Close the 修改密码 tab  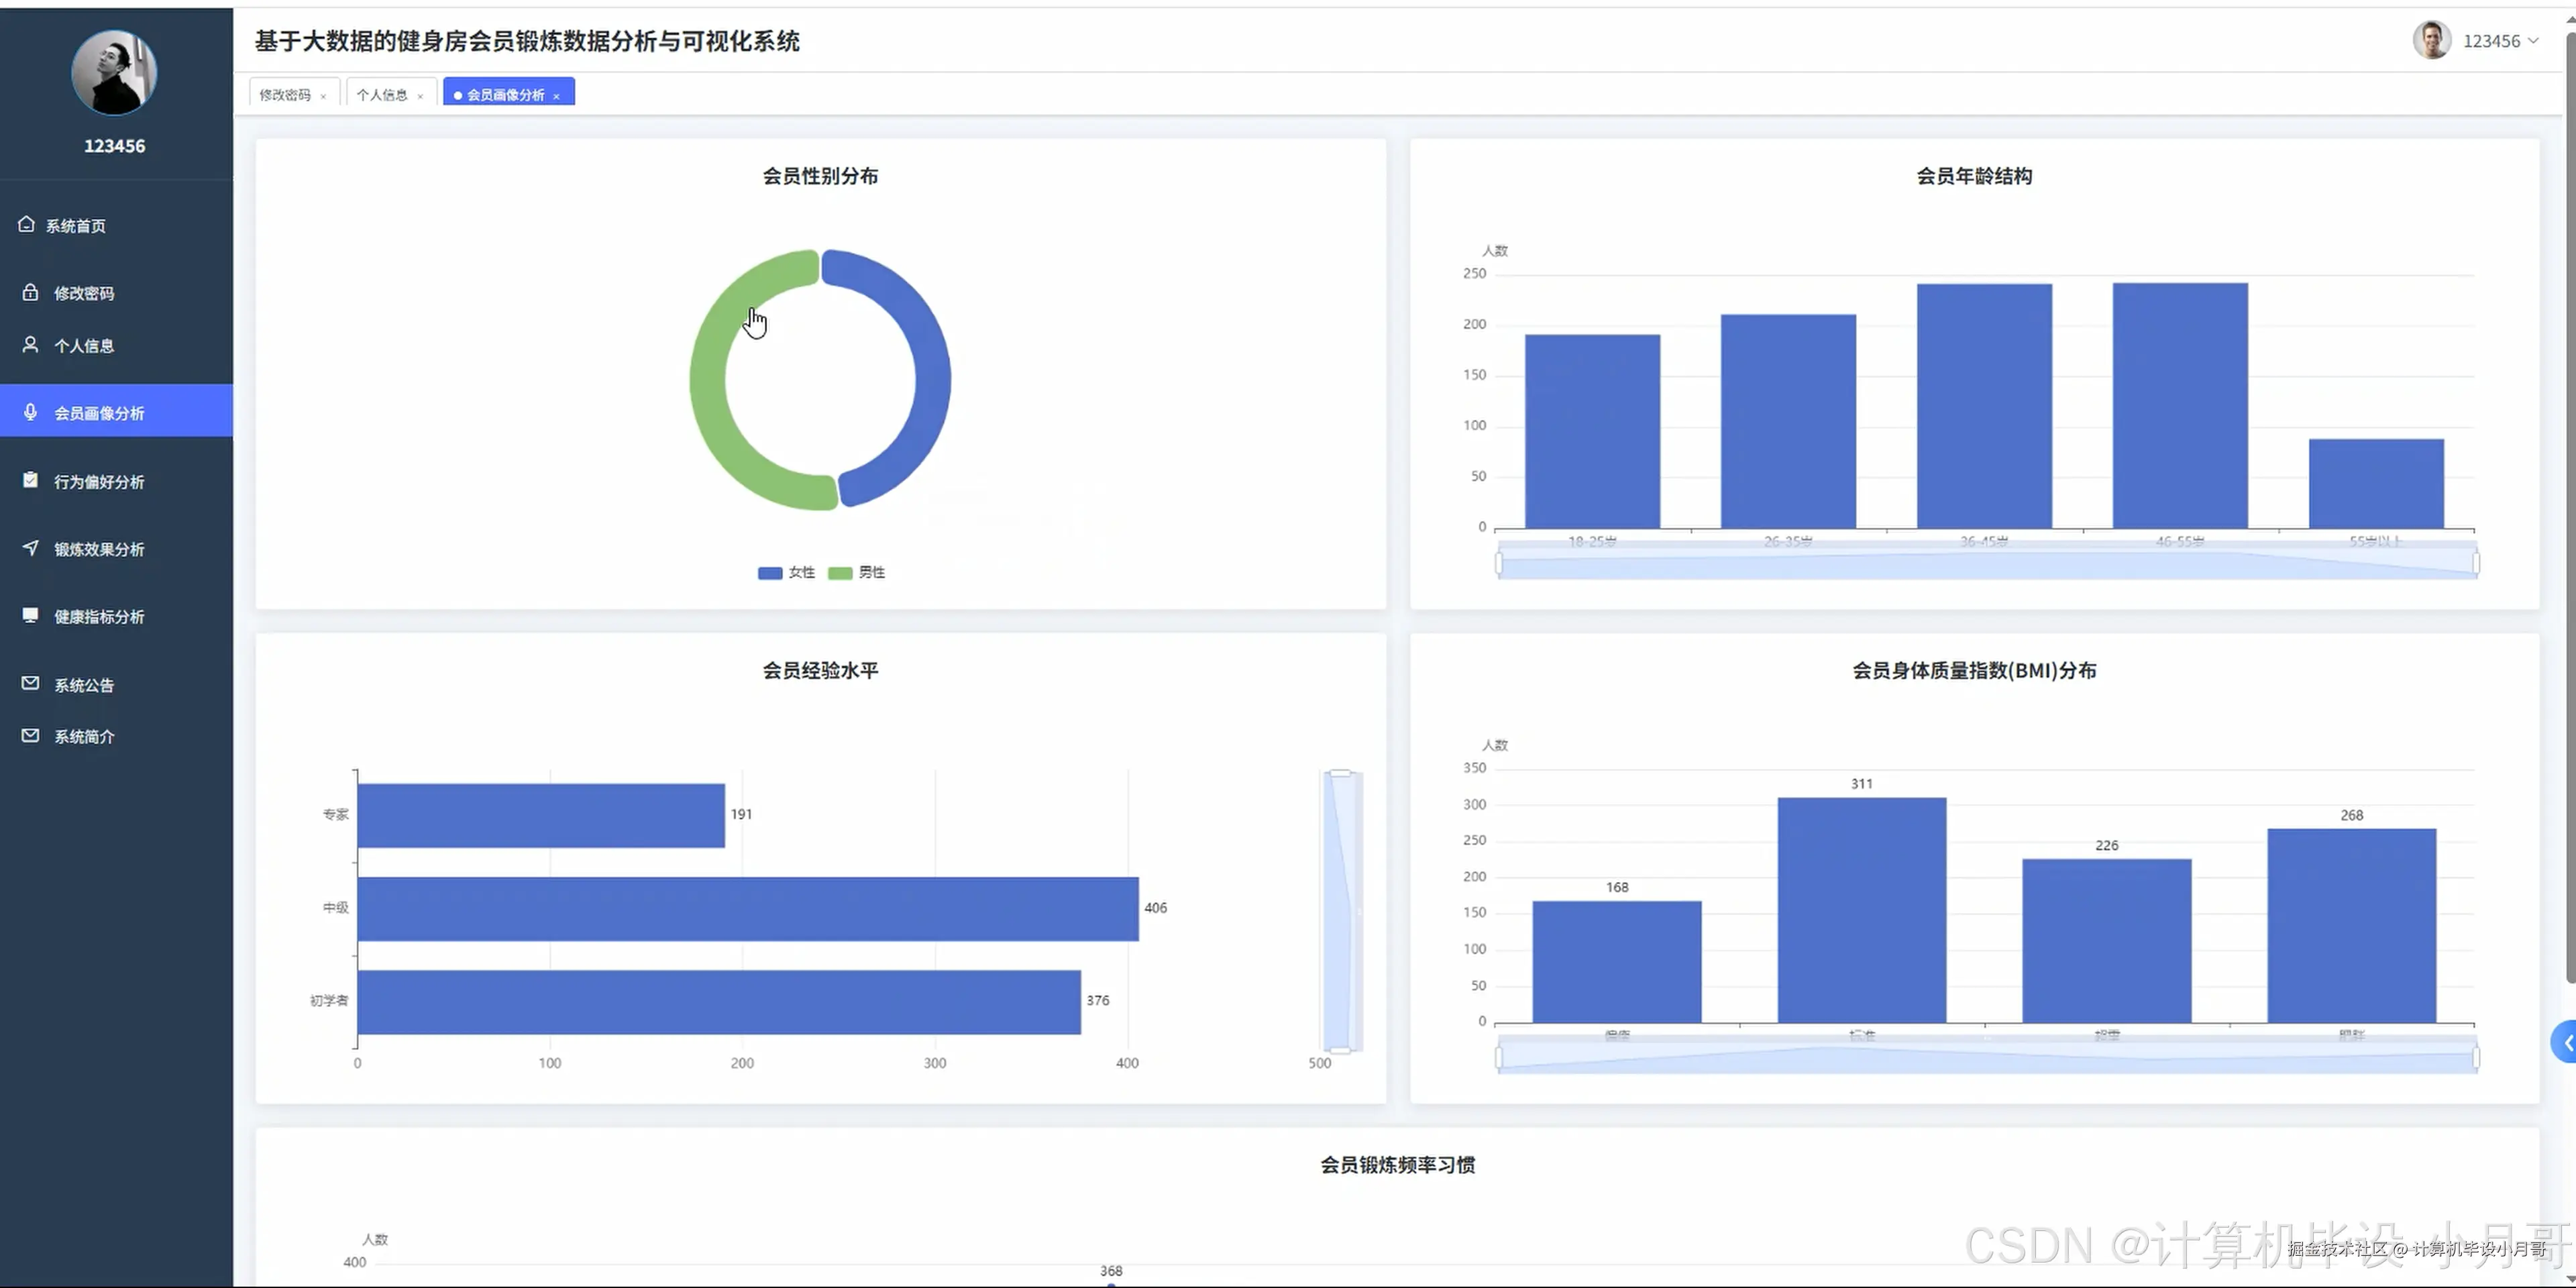(323, 96)
